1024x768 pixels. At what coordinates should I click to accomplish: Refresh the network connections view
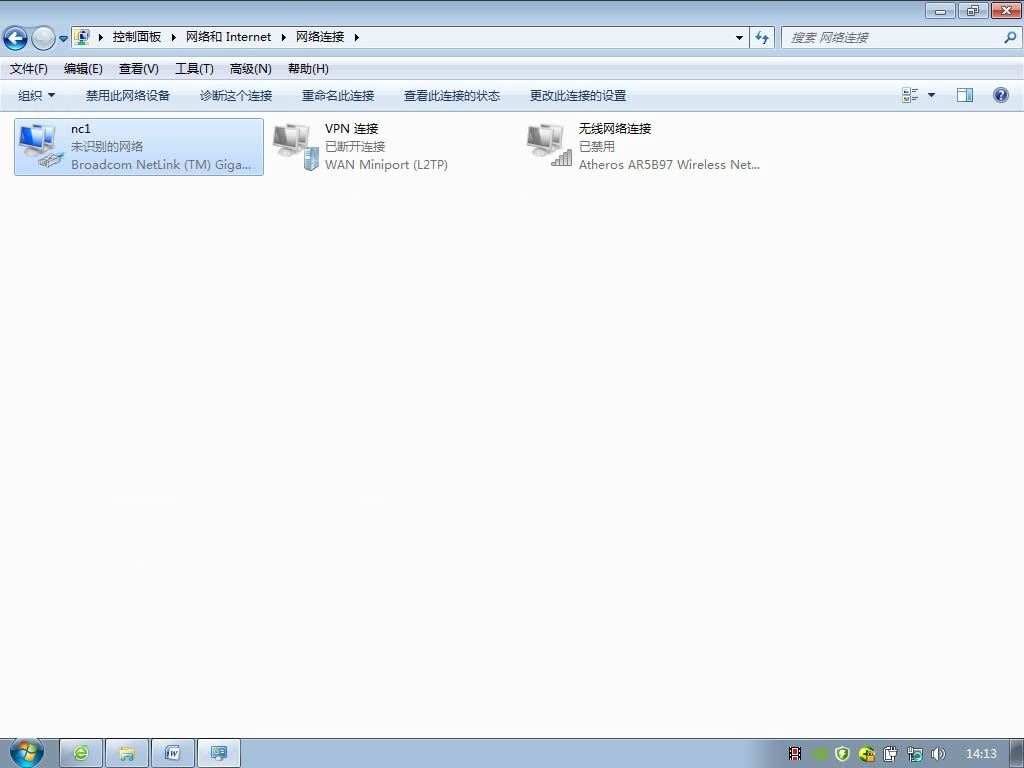tap(762, 38)
